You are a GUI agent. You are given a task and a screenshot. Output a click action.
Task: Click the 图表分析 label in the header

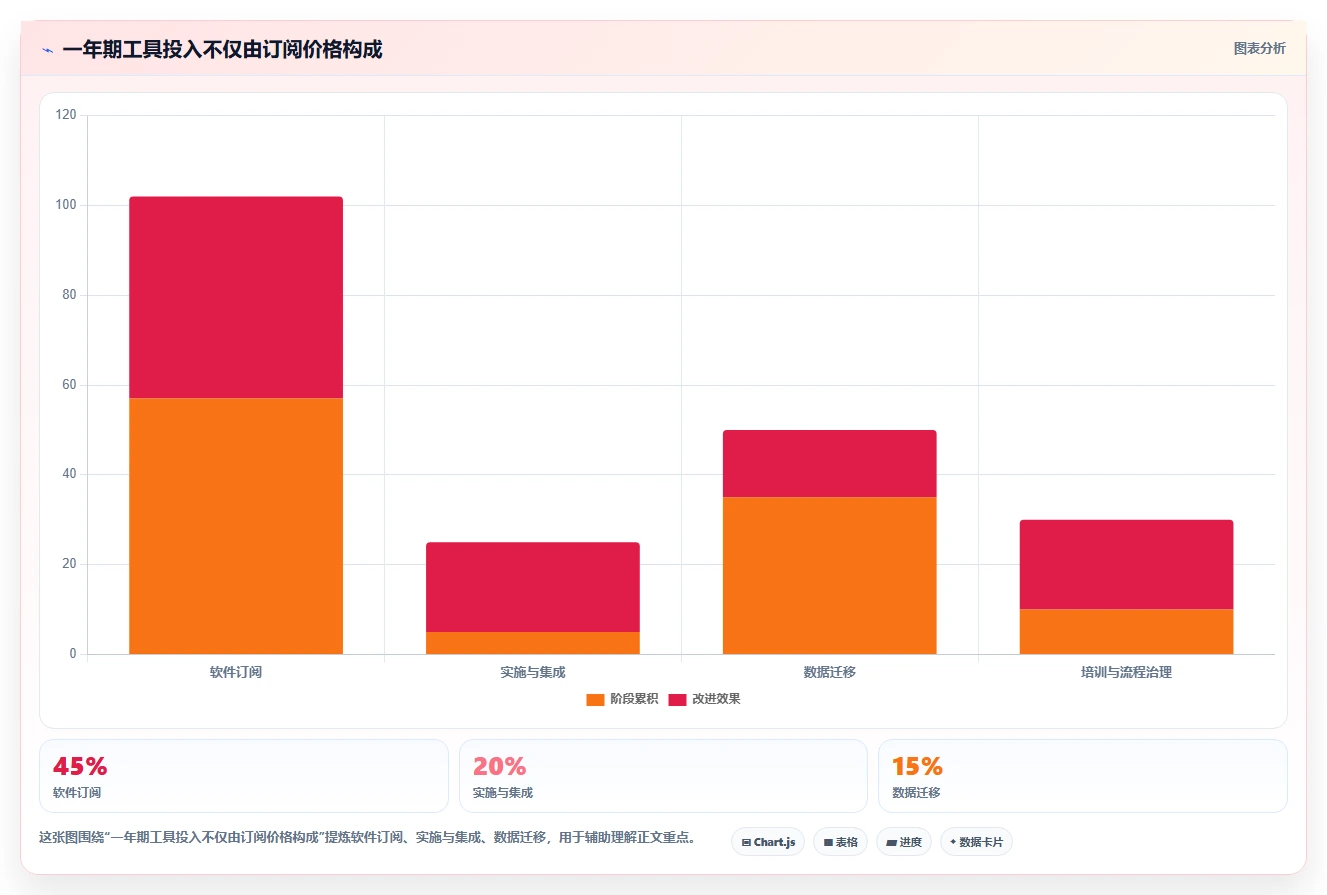(x=1259, y=48)
